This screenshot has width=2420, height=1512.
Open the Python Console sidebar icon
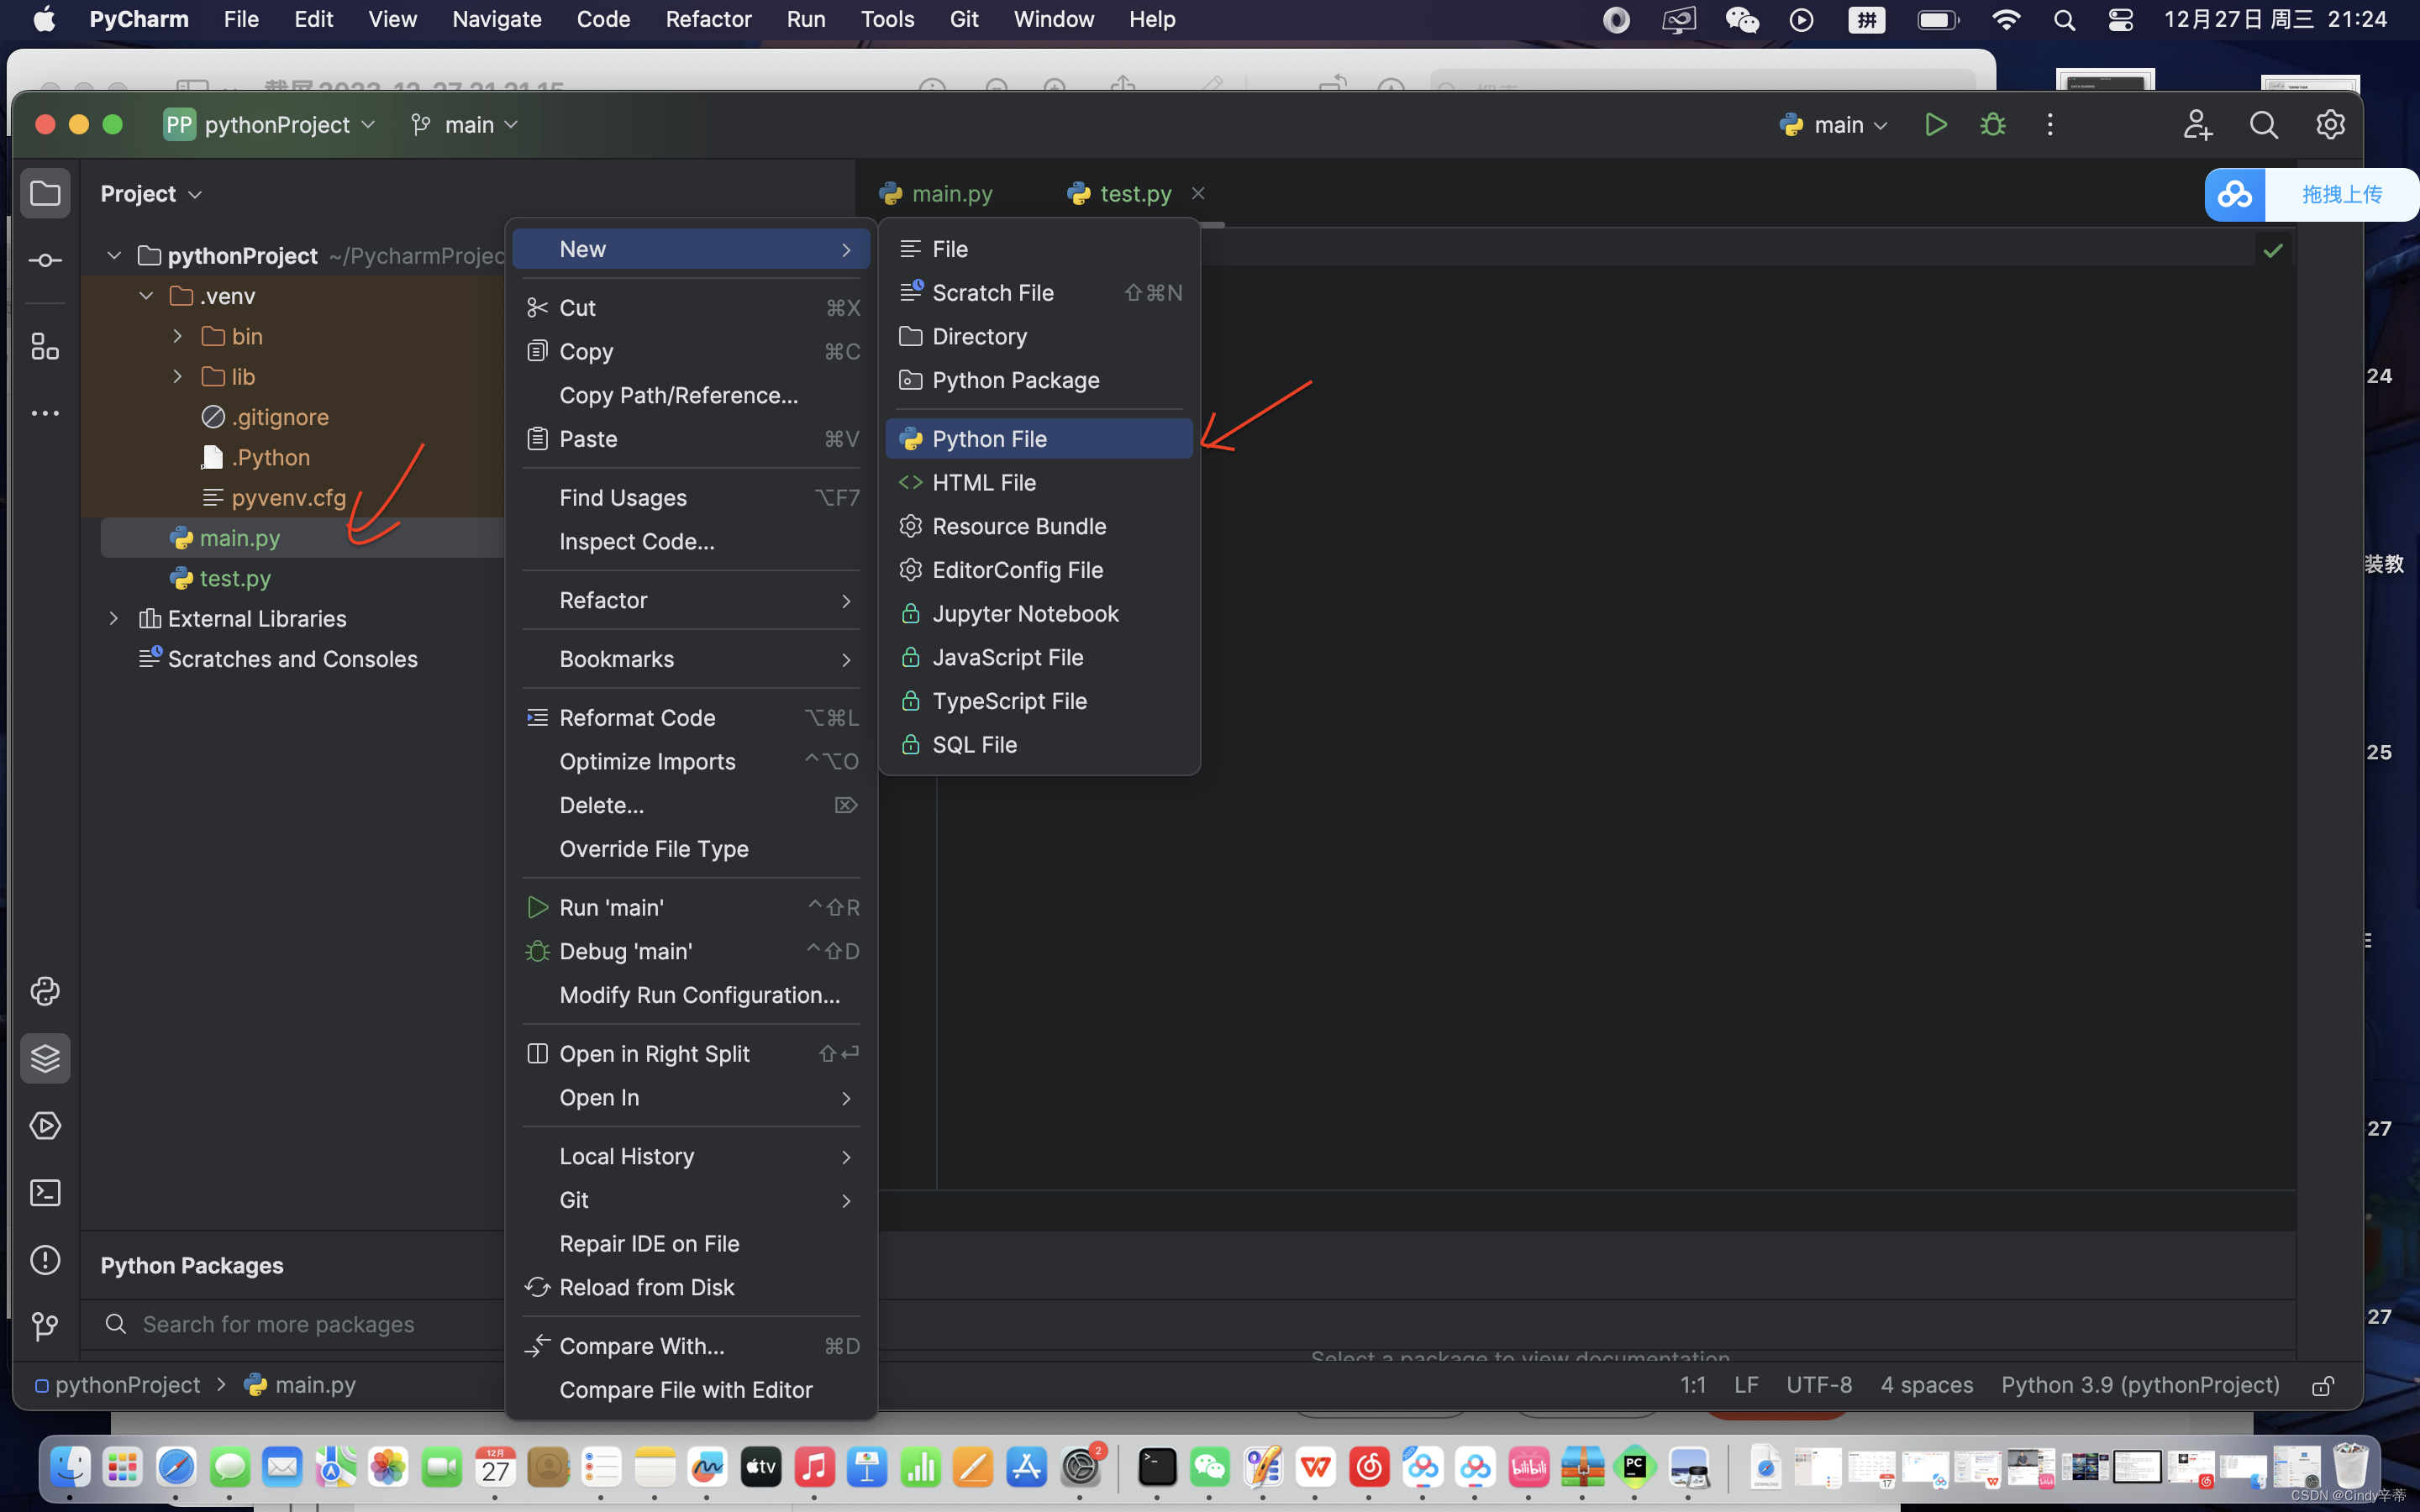coord(45,991)
